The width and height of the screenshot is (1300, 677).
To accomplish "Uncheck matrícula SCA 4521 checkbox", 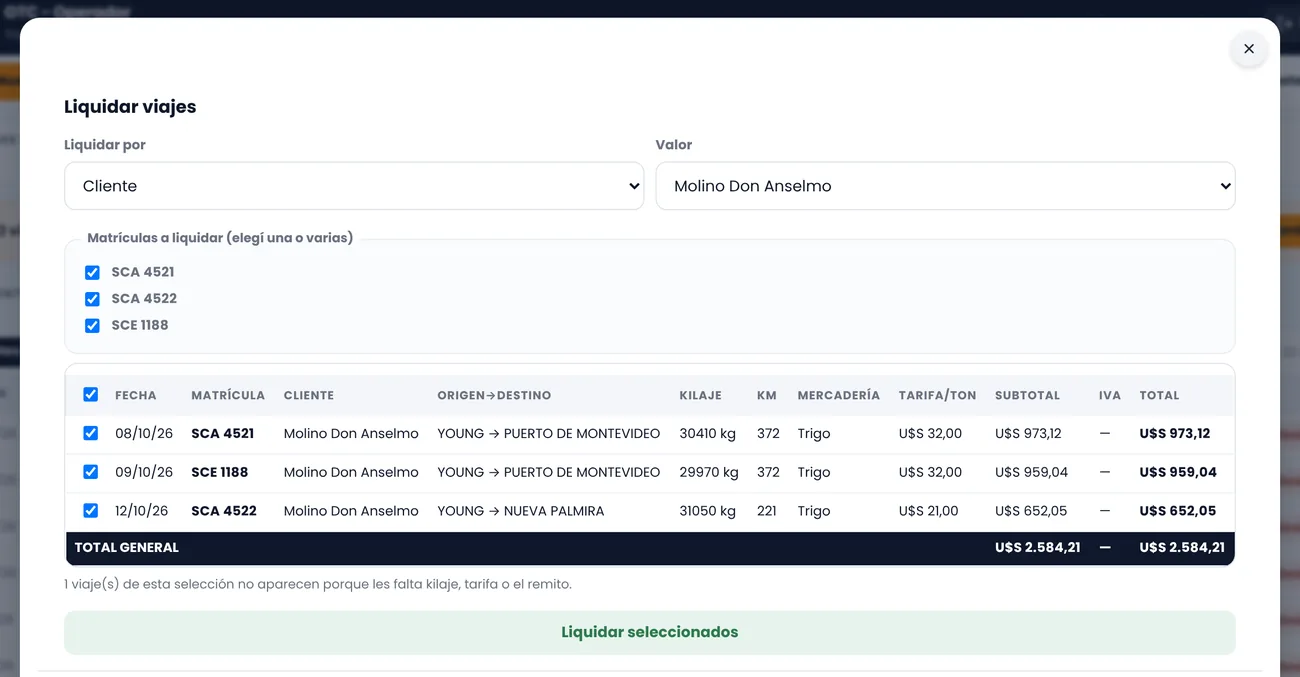I will point(92,272).
